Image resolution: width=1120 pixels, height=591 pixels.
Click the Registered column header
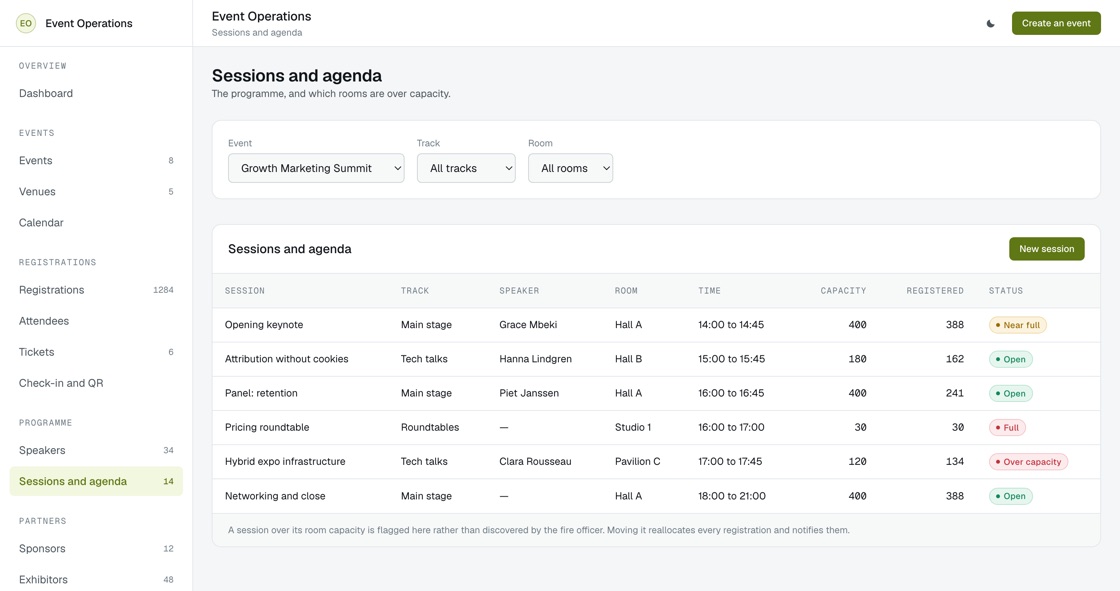[x=935, y=291]
